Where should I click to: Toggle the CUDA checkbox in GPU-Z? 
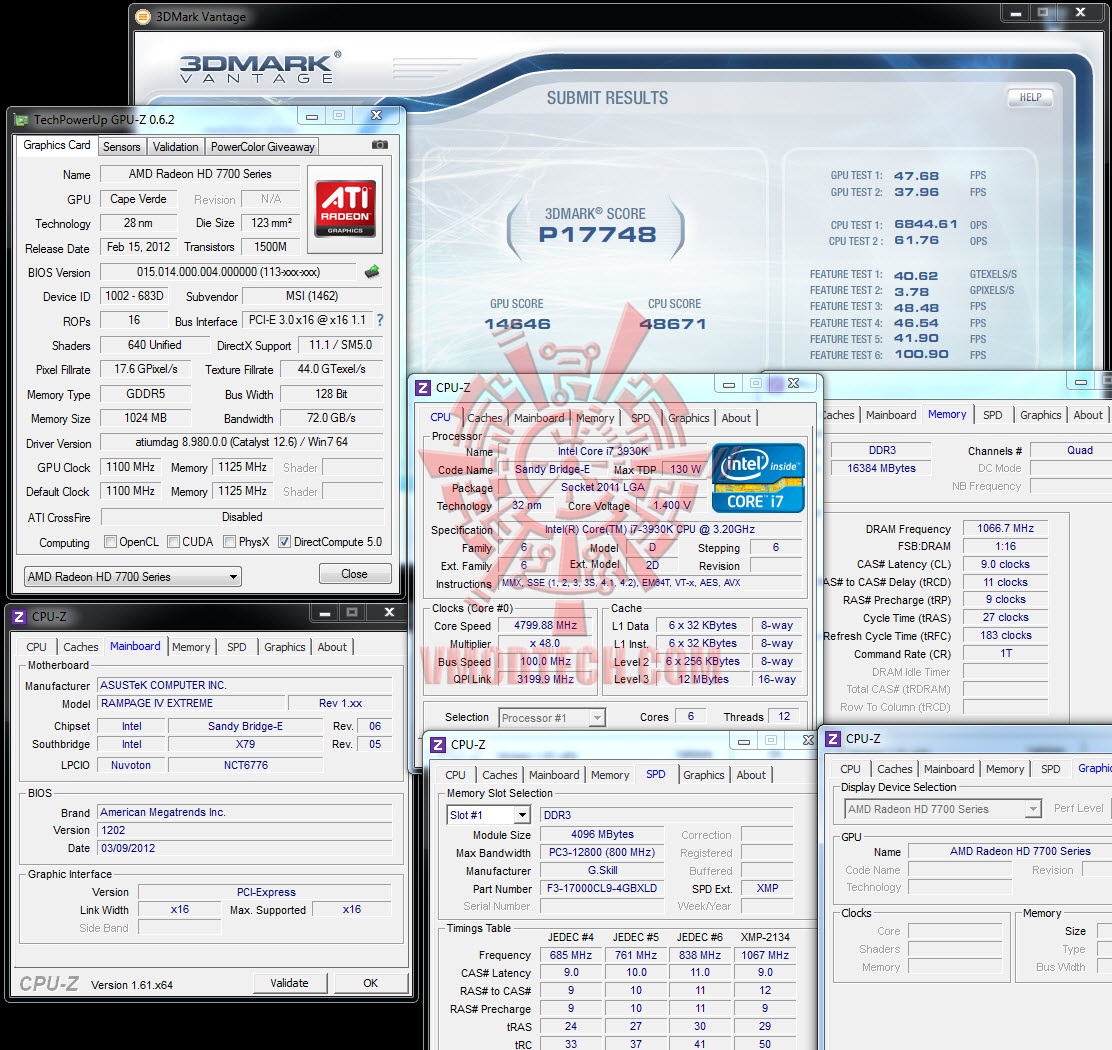pos(173,542)
